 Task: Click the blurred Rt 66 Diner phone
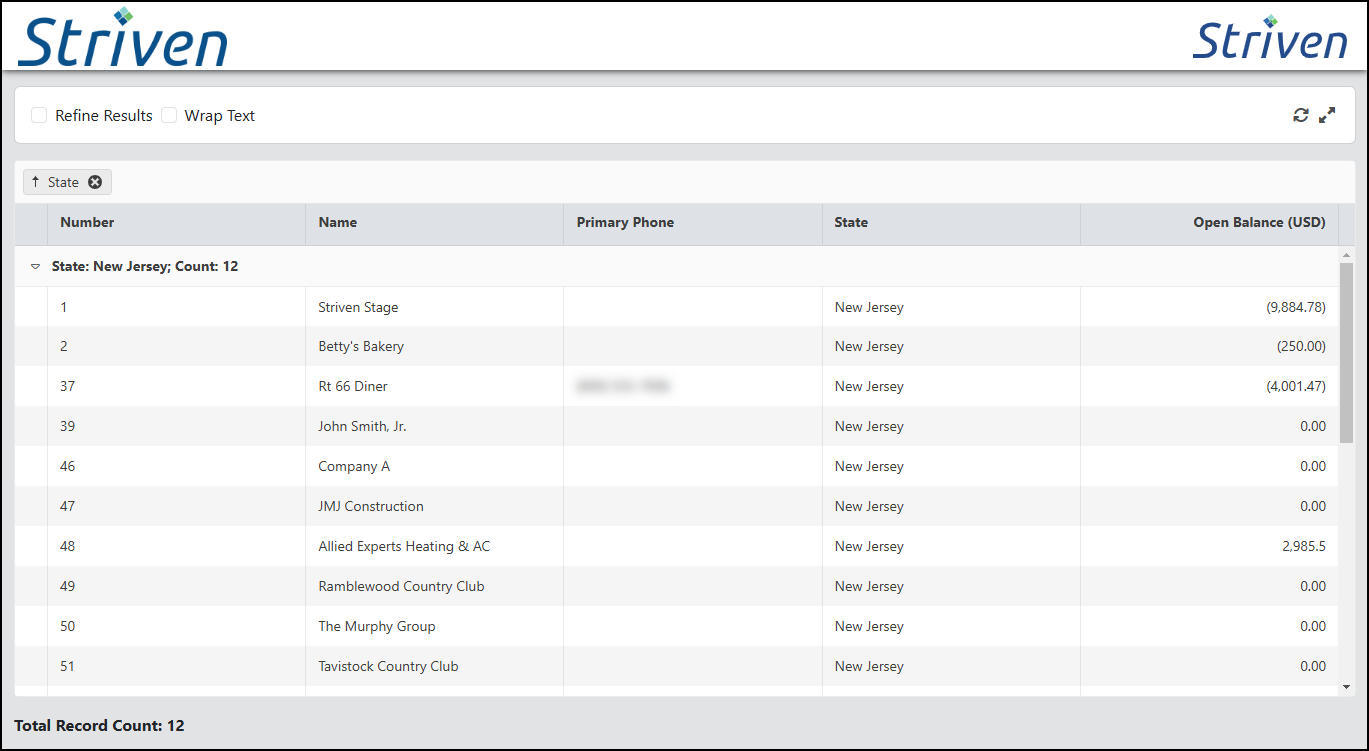(622, 385)
